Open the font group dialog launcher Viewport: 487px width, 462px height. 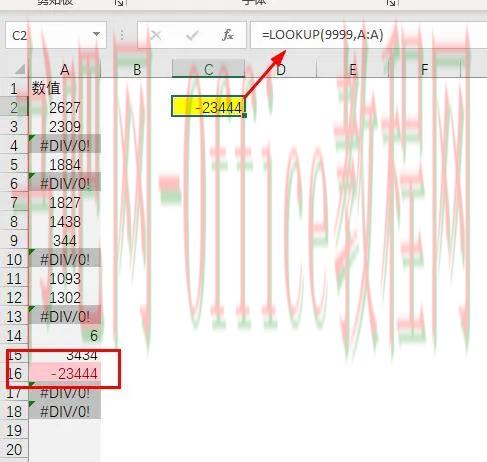tap(391, 3)
